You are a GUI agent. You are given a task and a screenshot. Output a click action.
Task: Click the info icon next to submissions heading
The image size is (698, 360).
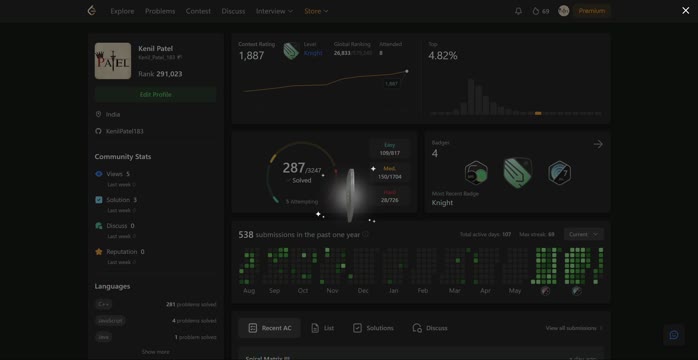(365, 234)
